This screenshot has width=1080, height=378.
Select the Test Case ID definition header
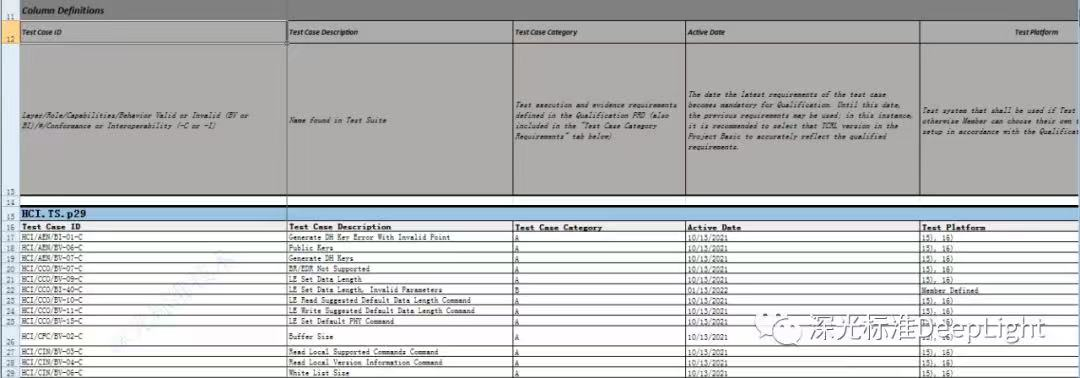154,32
